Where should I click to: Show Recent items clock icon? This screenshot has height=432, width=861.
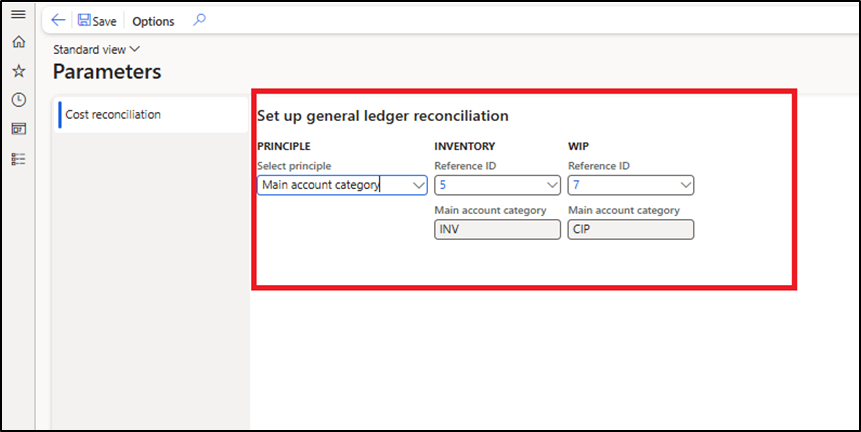18,100
